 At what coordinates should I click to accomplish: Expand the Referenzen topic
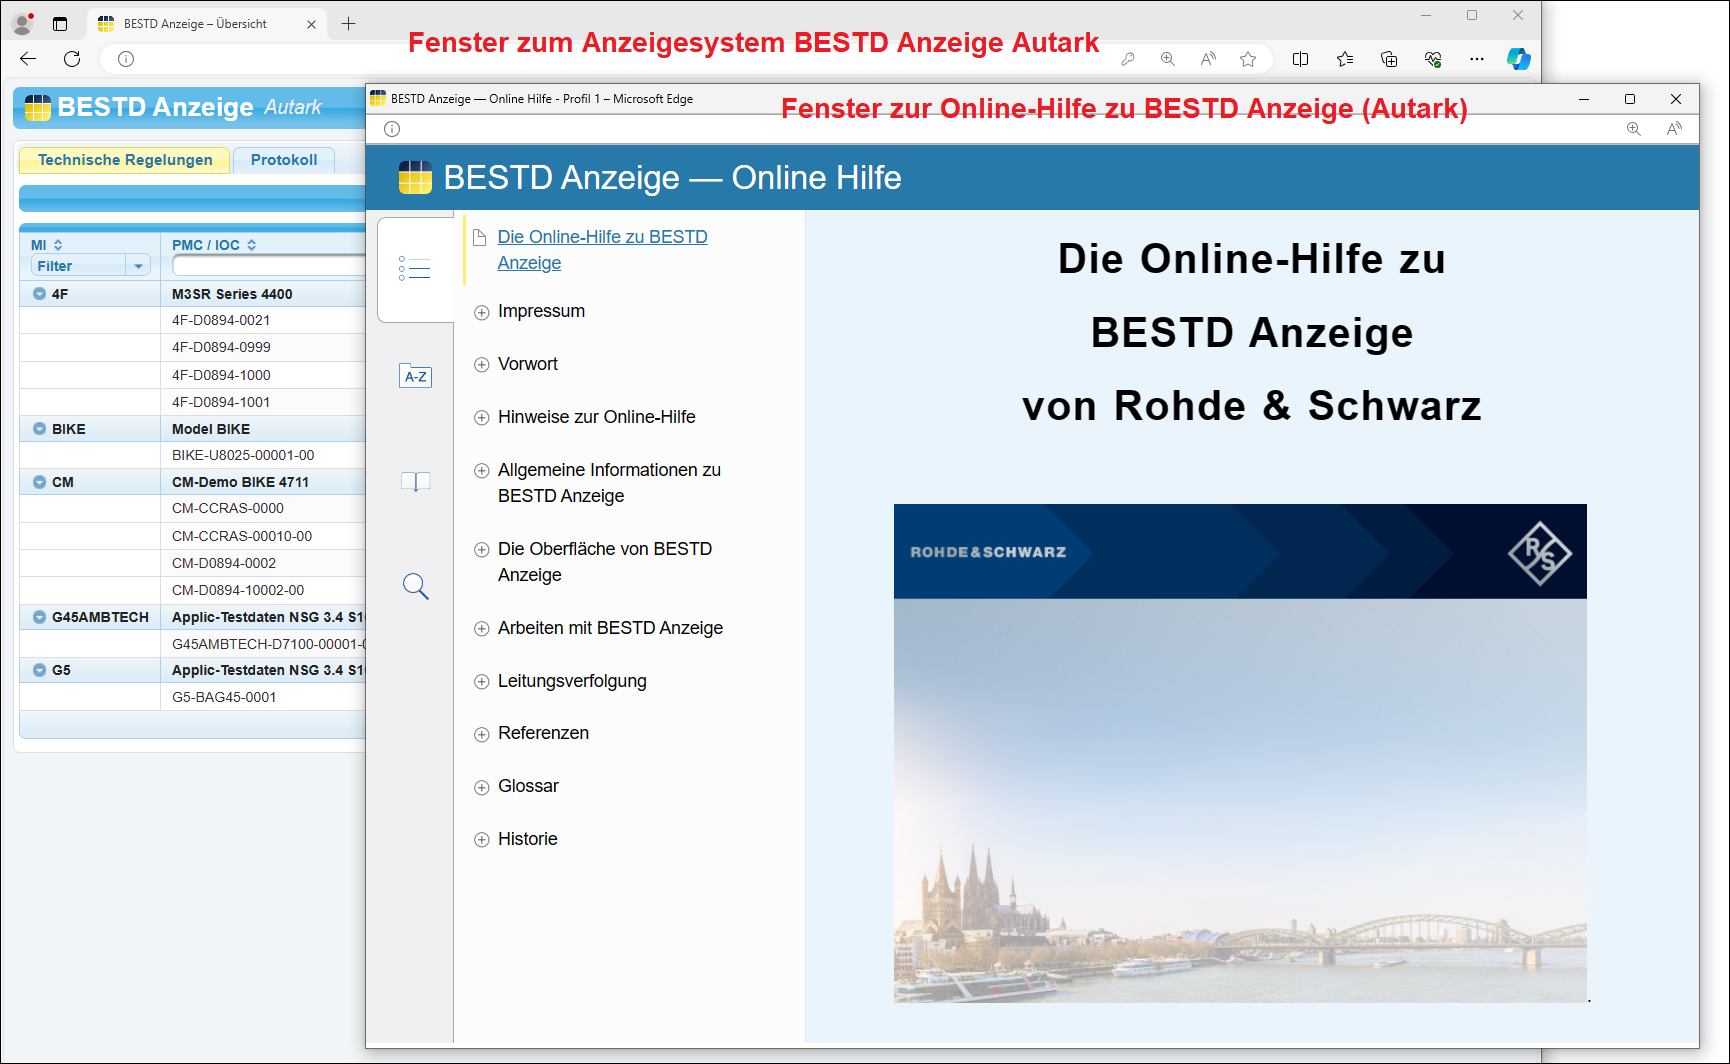point(481,734)
